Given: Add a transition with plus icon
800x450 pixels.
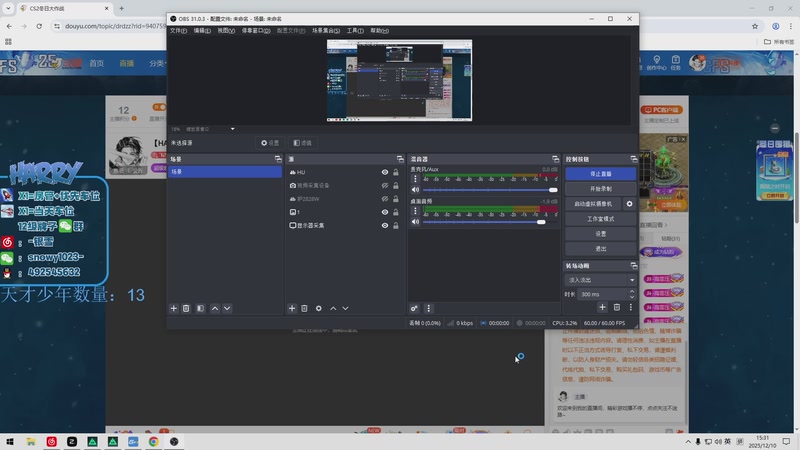Looking at the screenshot, I should [603, 307].
